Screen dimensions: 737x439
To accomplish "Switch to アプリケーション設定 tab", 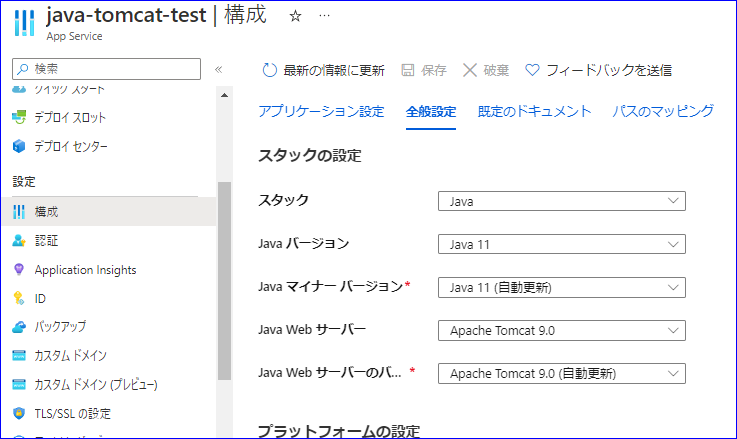I will pyautogui.click(x=321, y=111).
